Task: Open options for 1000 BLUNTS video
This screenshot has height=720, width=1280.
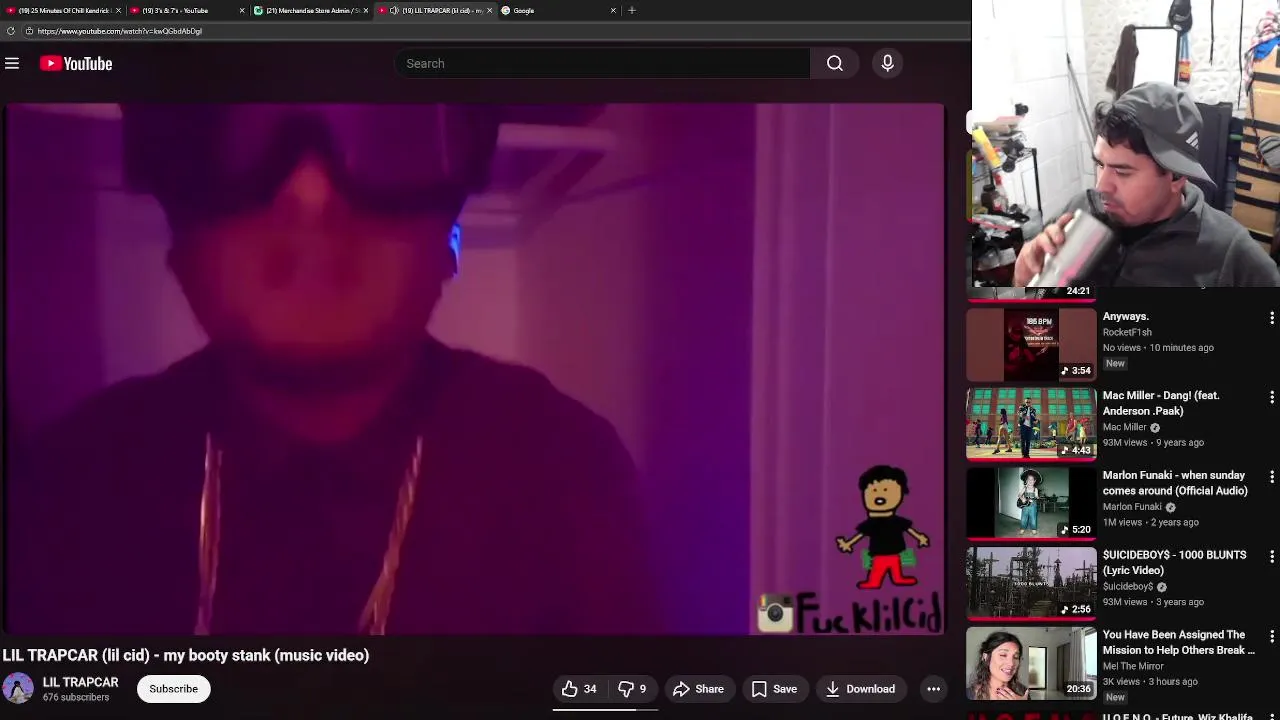Action: point(1271,556)
